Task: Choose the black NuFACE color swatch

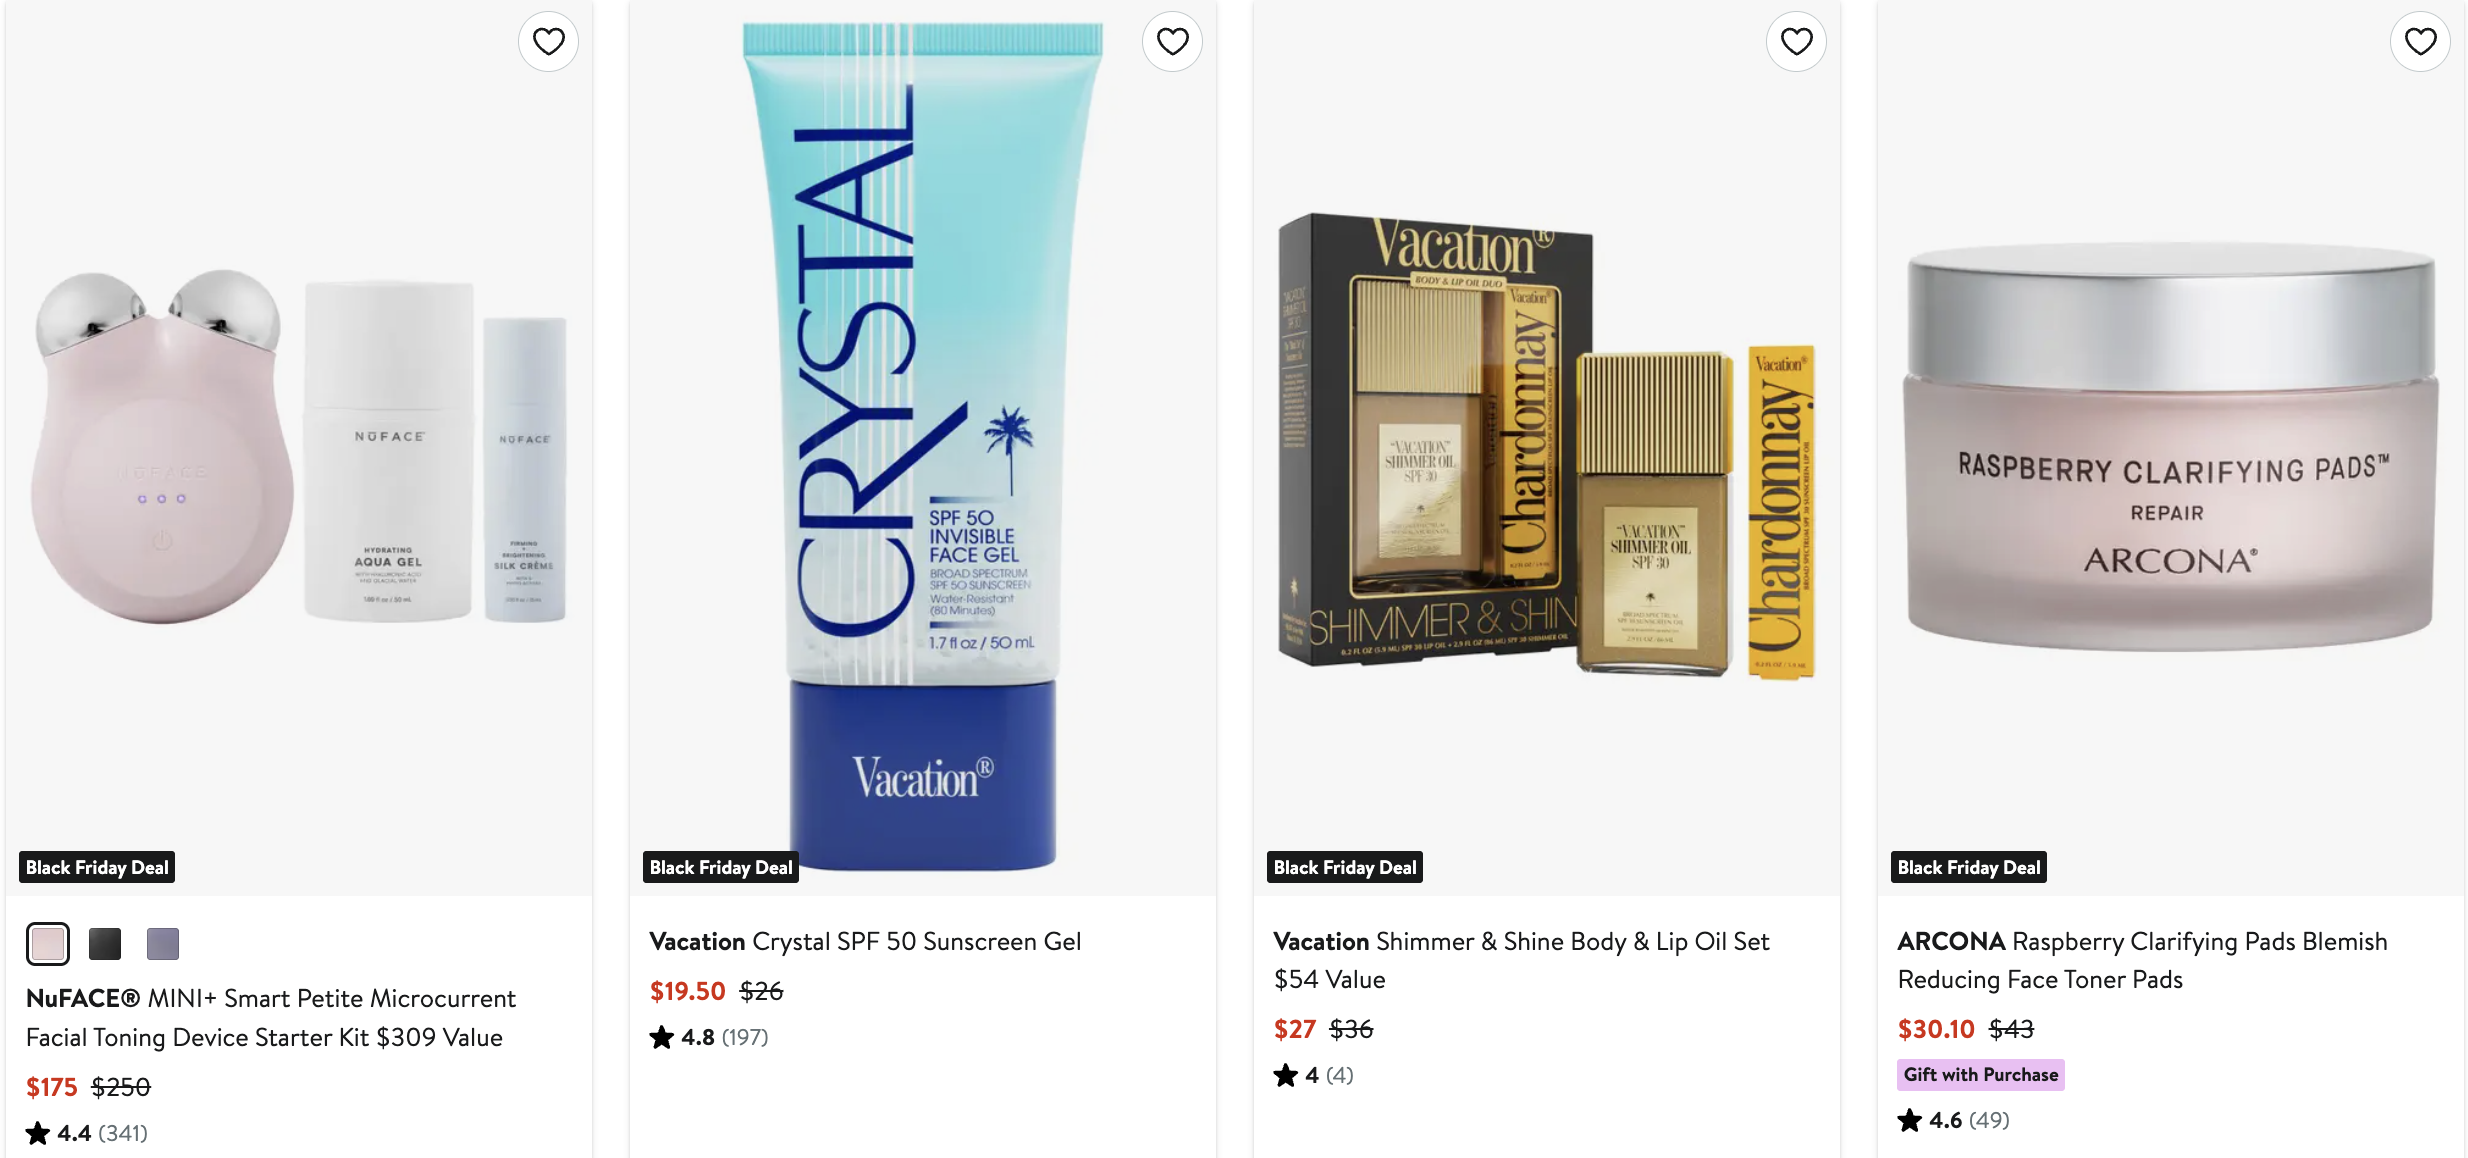Action: (x=105, y=943)
